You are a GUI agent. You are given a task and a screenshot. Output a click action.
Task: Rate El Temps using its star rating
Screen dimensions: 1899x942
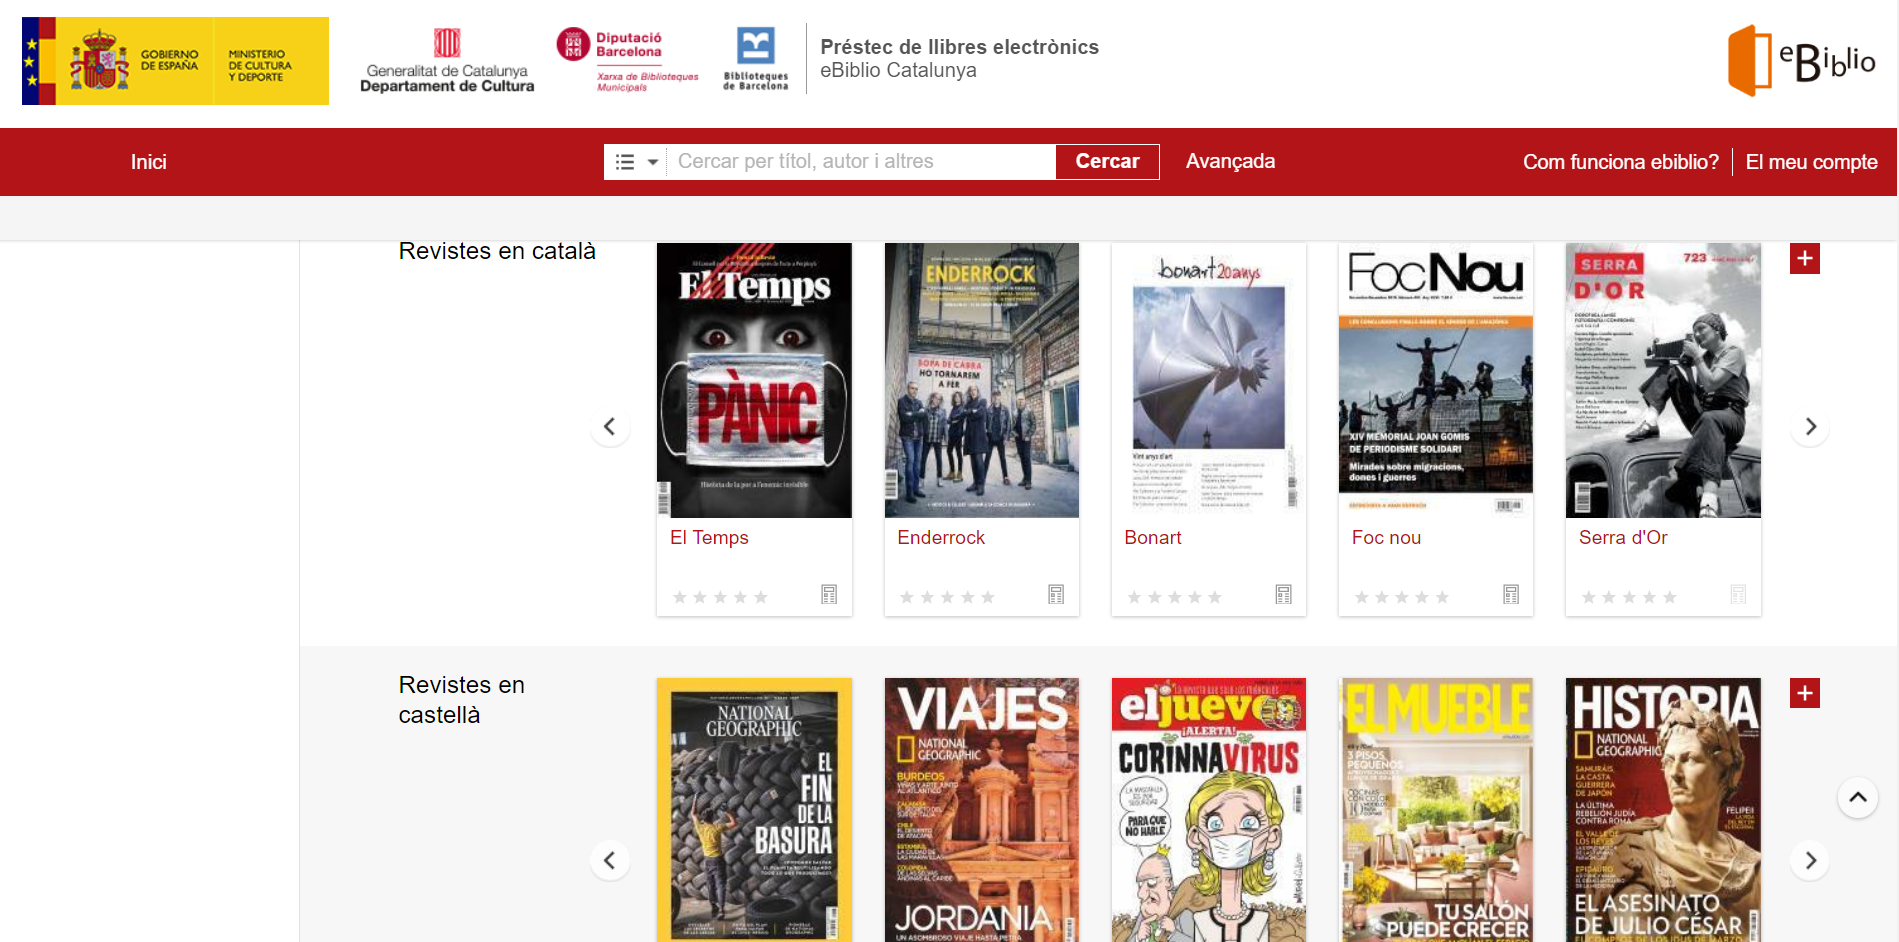pyautogui.click(x=720, y=597)
